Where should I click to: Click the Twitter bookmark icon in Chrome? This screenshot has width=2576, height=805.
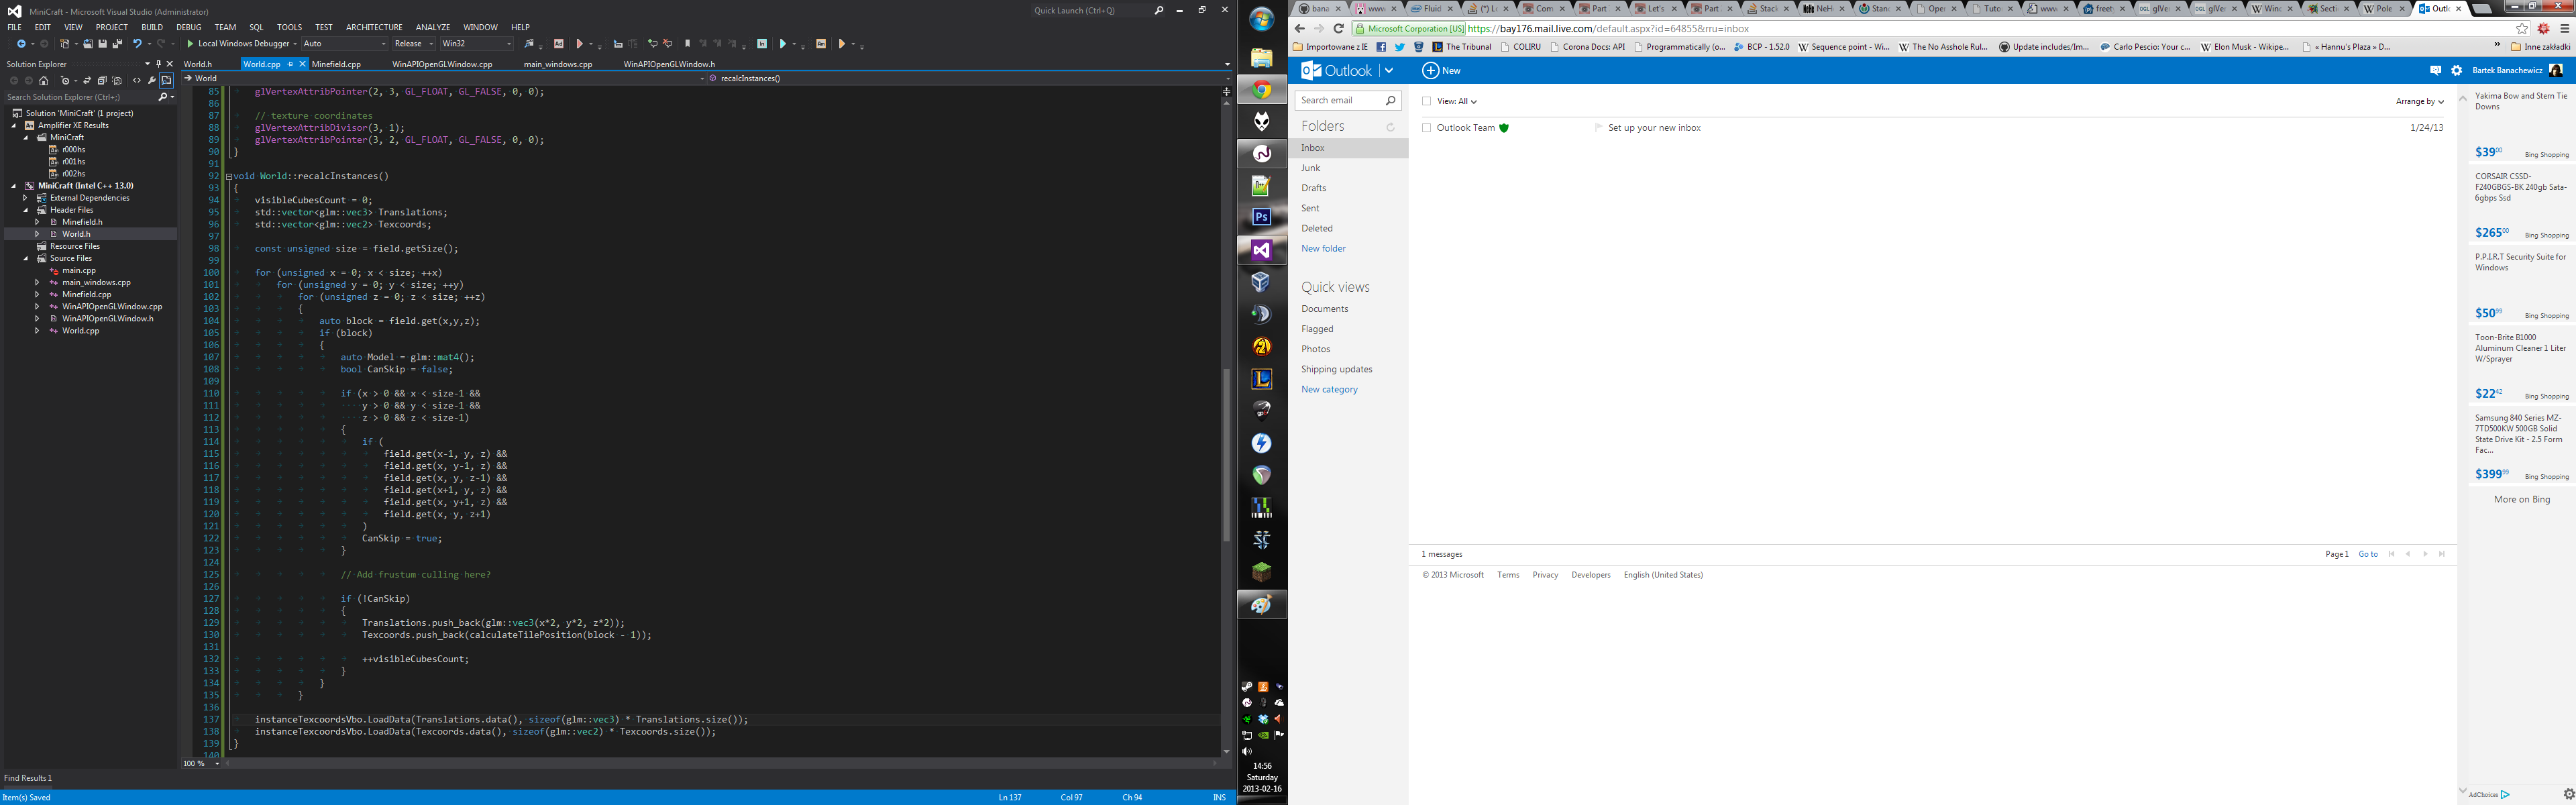tap(1400, 47)
